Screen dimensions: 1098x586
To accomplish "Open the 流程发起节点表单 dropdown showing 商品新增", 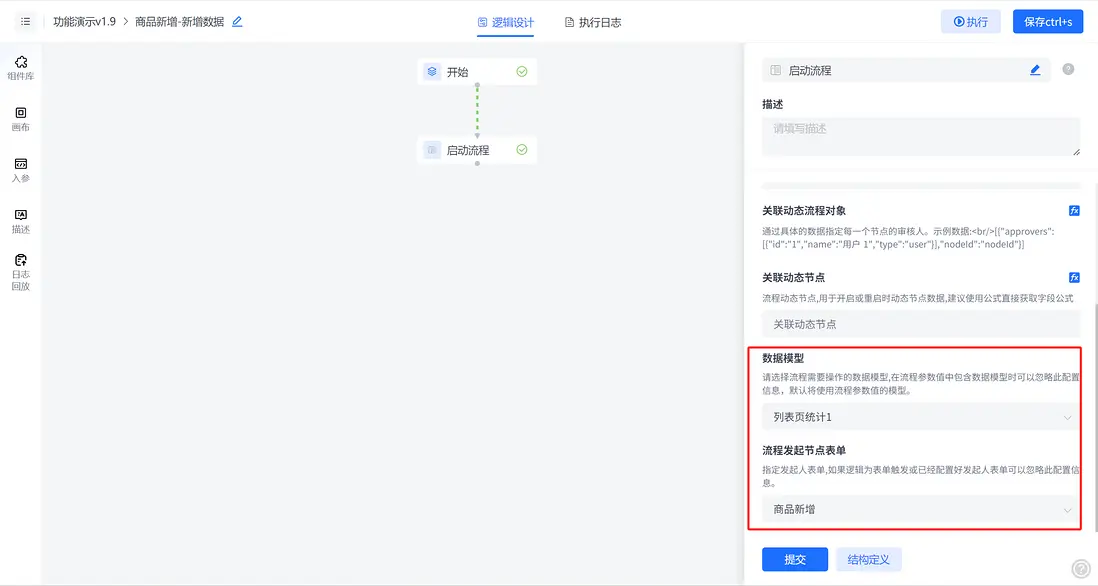I will click(x=919, y=509).
